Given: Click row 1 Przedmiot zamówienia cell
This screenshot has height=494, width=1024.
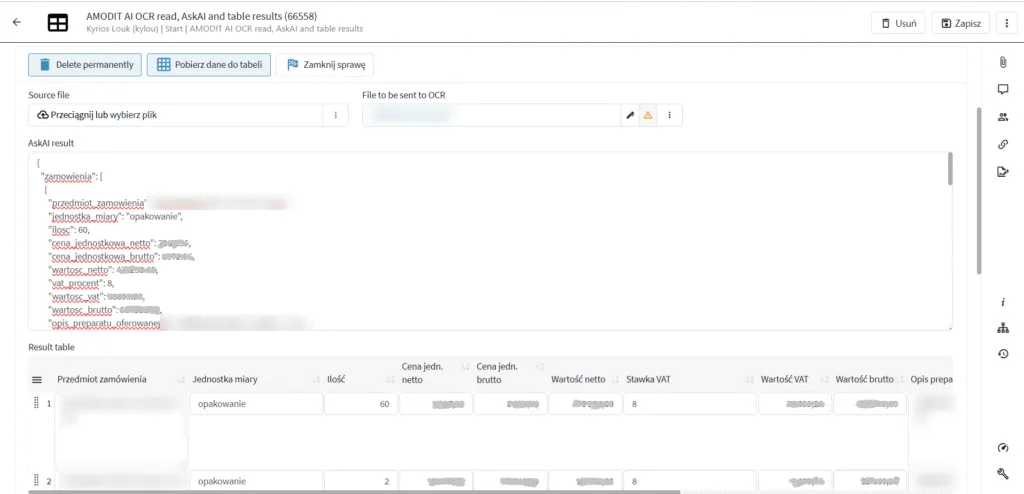Looking at the screenshot, I should (x=121, y=430).
